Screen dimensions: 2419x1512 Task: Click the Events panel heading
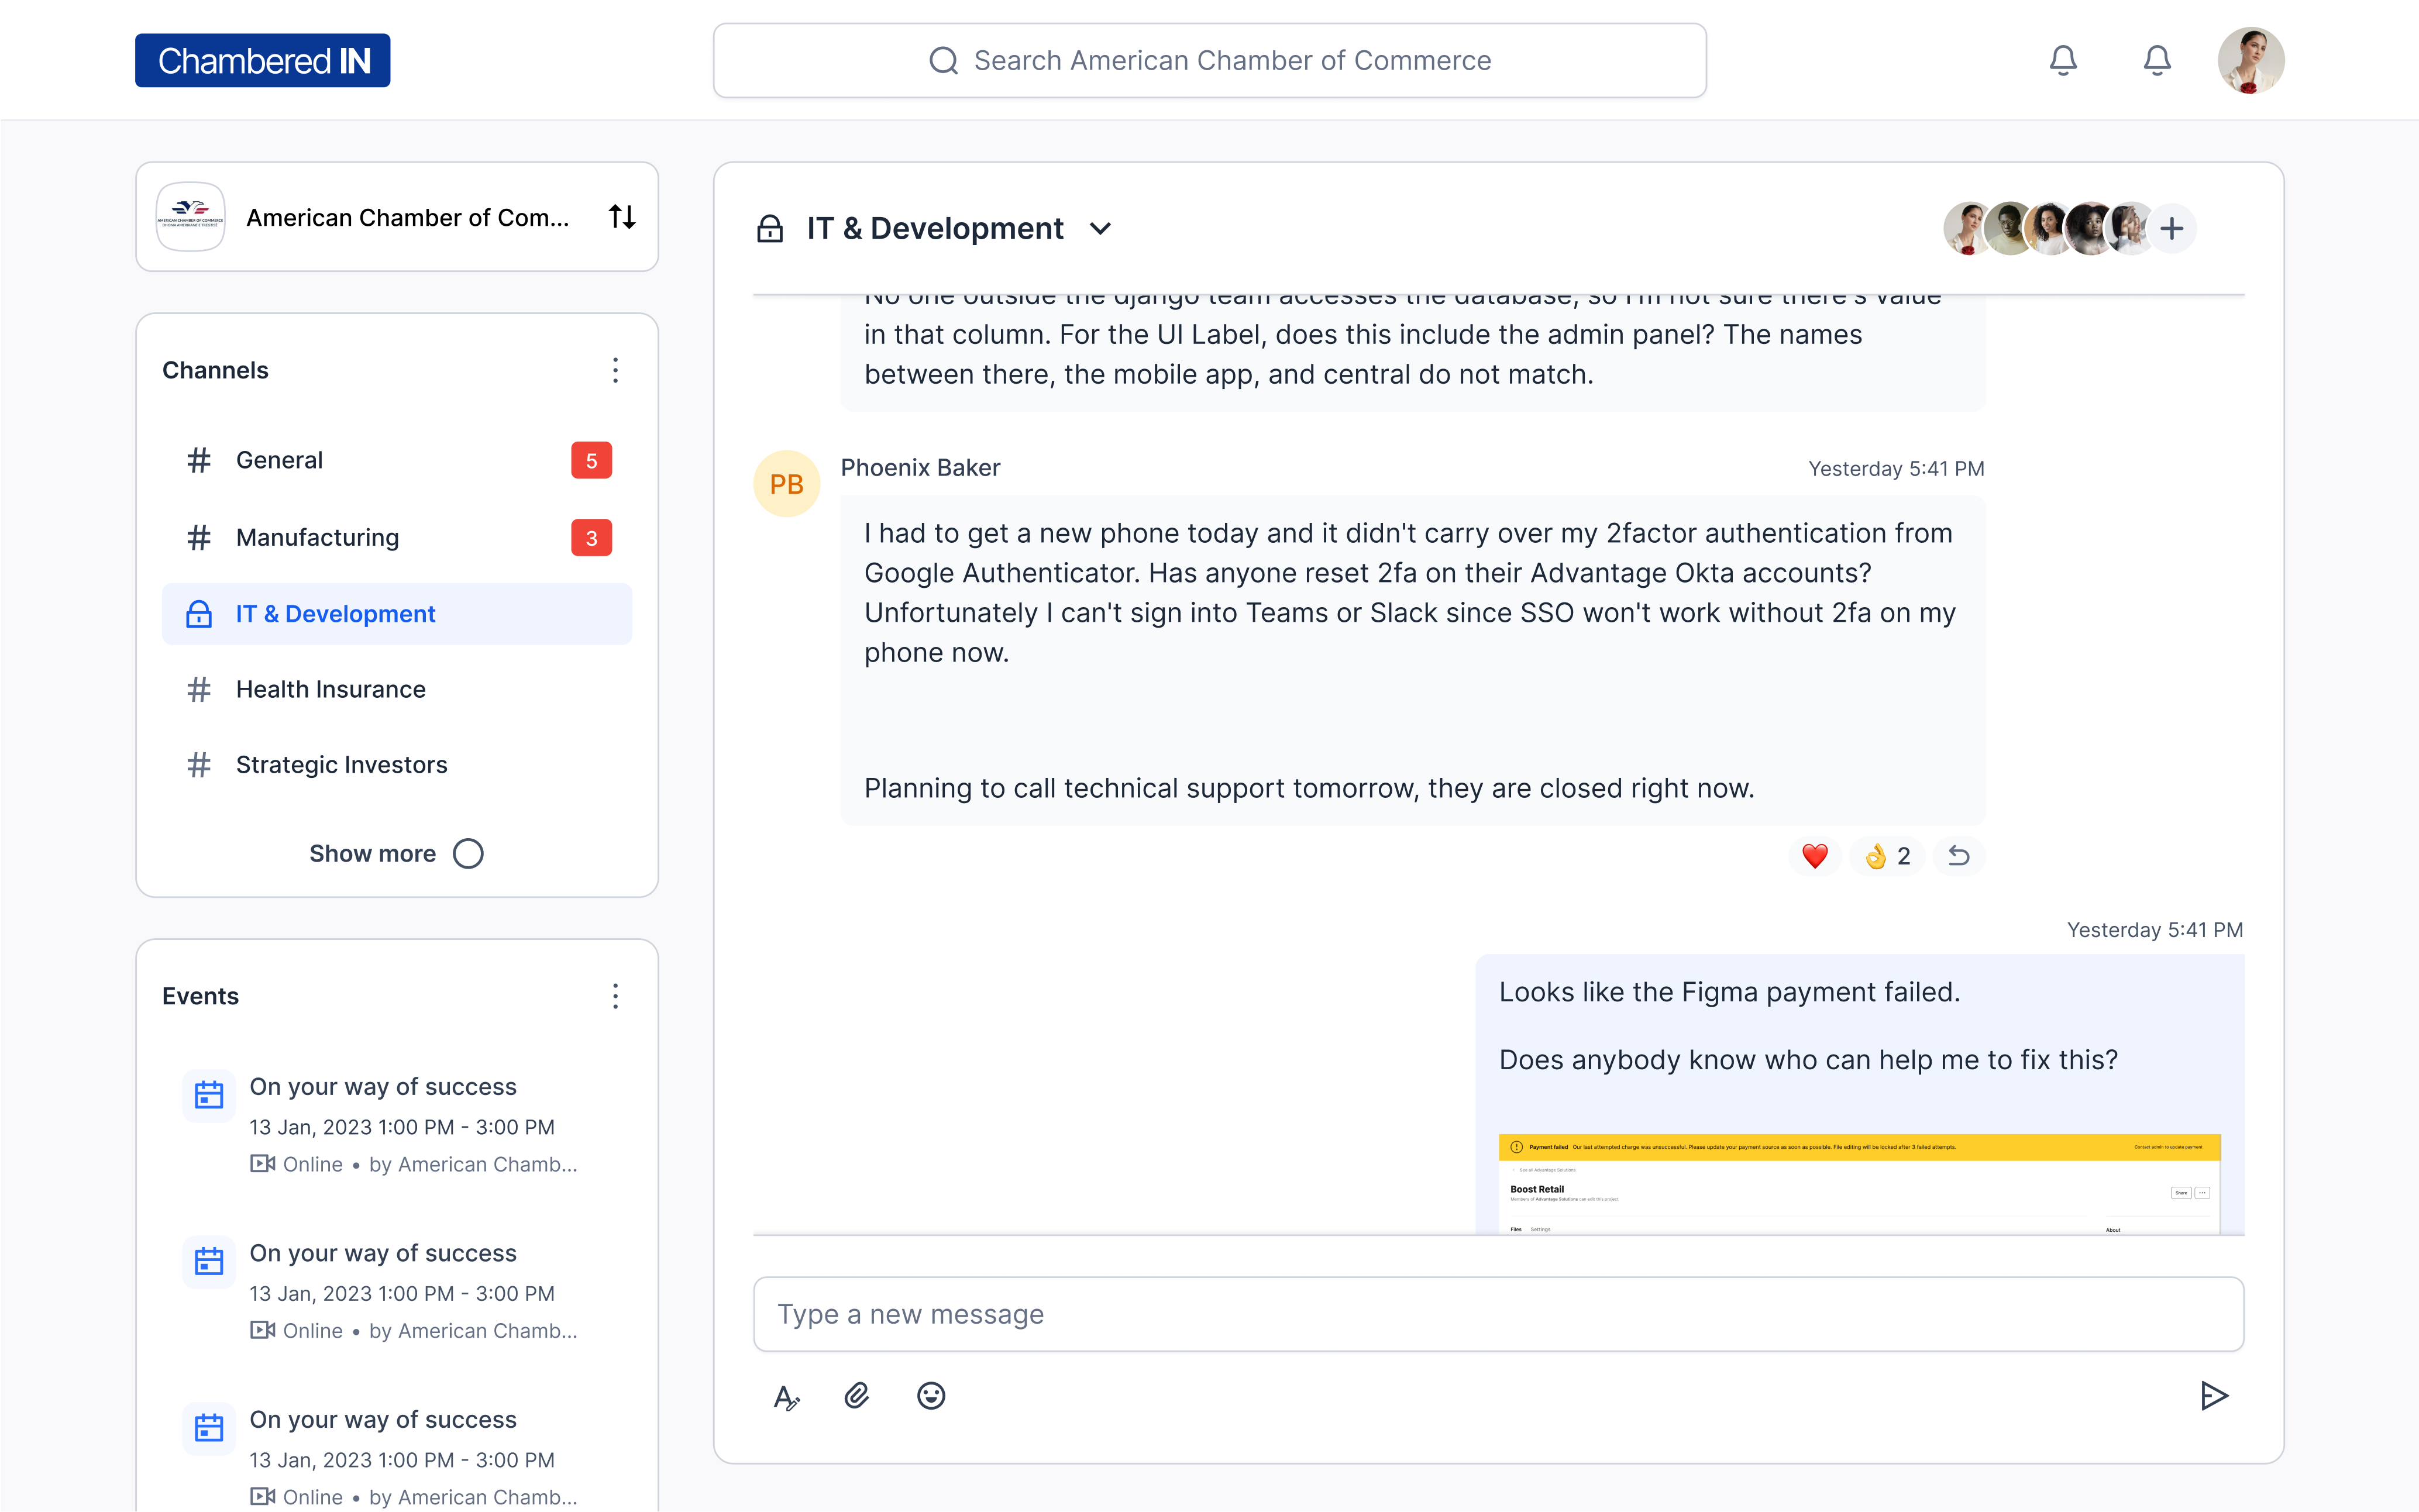pos(200,996)
